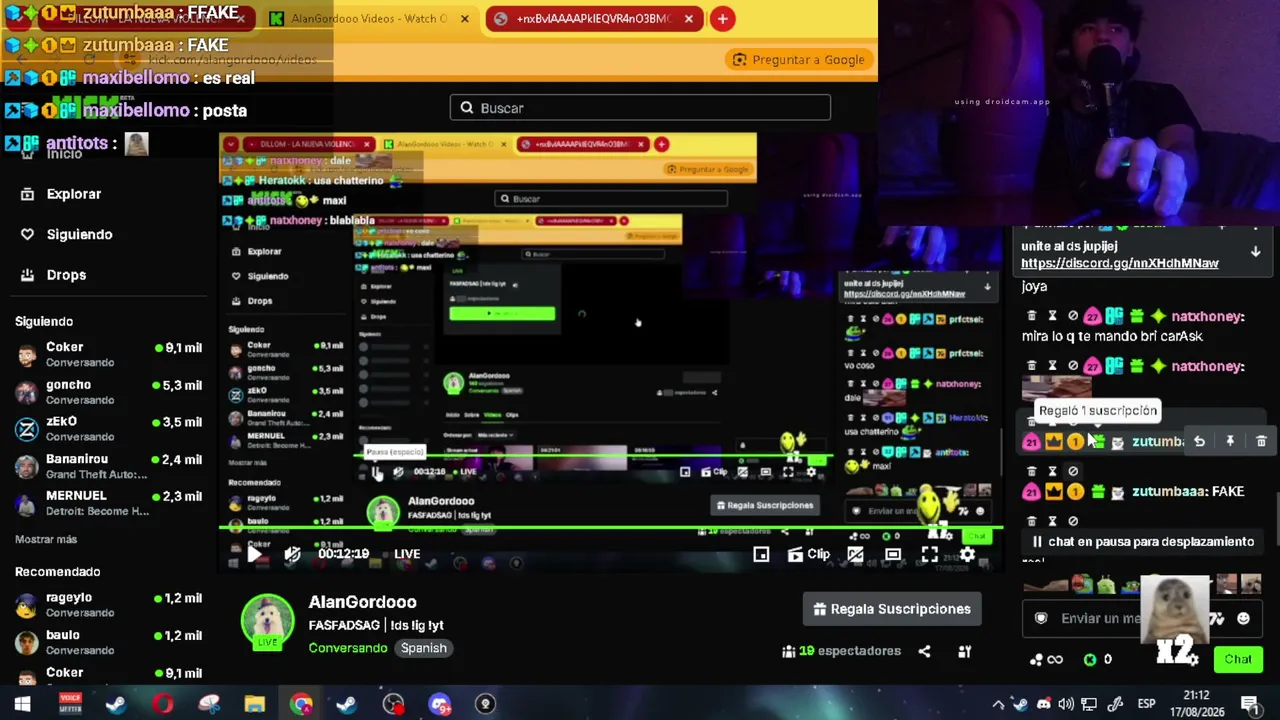Select Drops in the sidebar menu
The height and width of the screenshot is (720, 1280).
point(66,275)
